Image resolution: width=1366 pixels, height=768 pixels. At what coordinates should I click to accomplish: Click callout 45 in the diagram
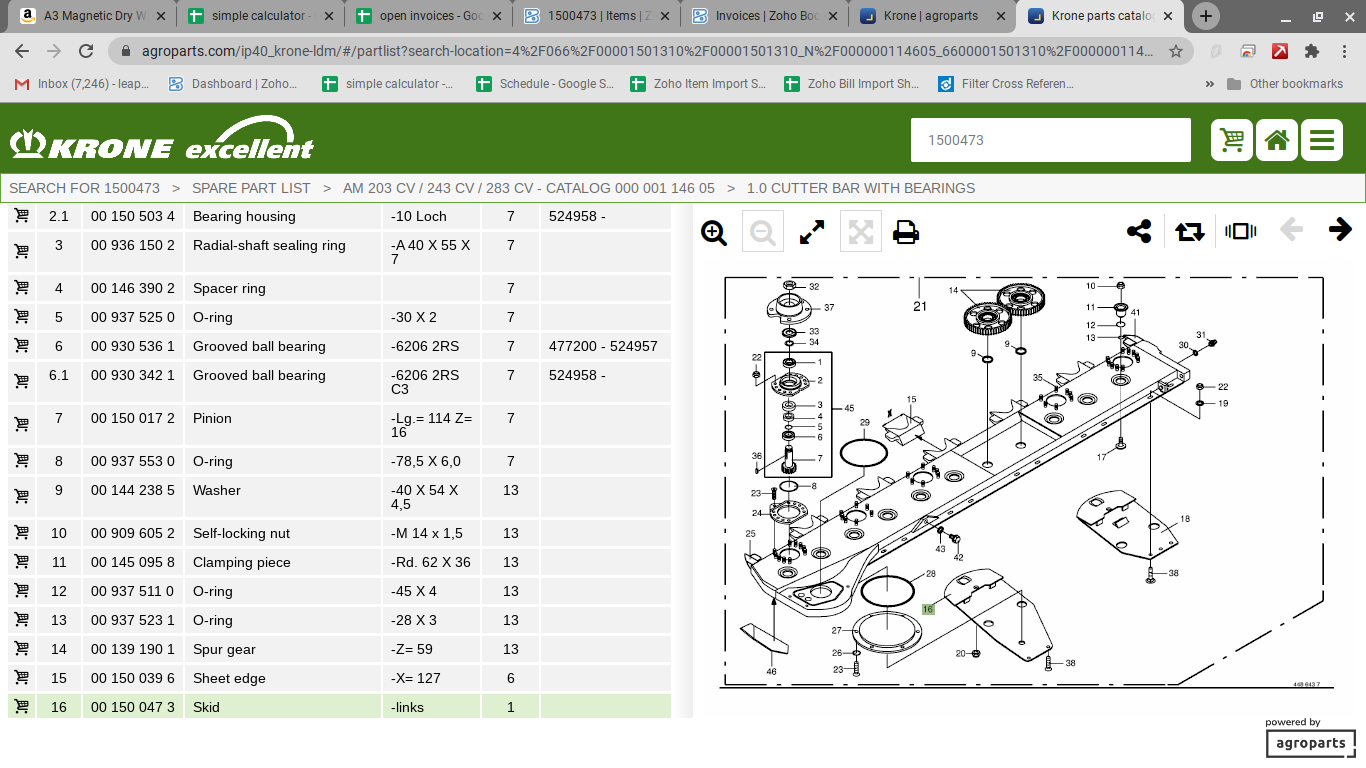tap(849, 408)
